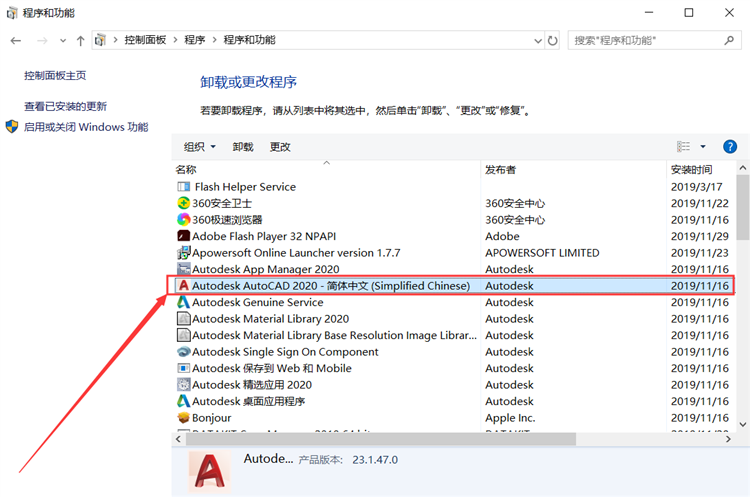Click product version 23.1.47.0
Viewport: 750px width, 497px height.
click(375, 460)
